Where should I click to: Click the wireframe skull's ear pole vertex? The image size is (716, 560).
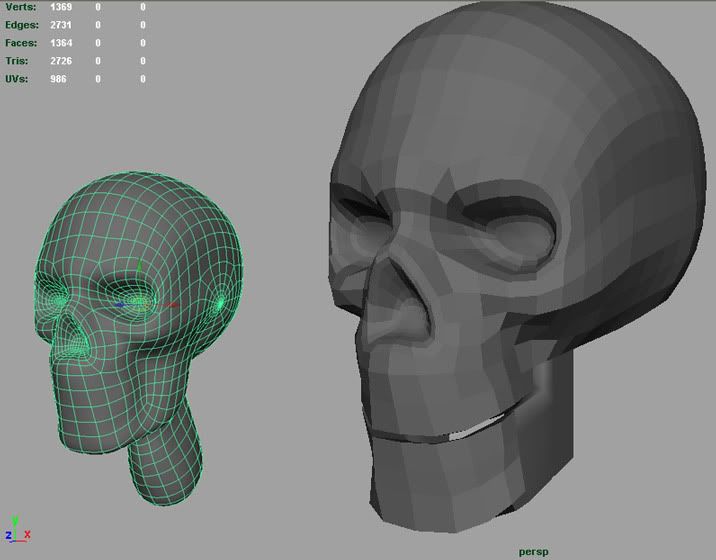coord(221,302)
